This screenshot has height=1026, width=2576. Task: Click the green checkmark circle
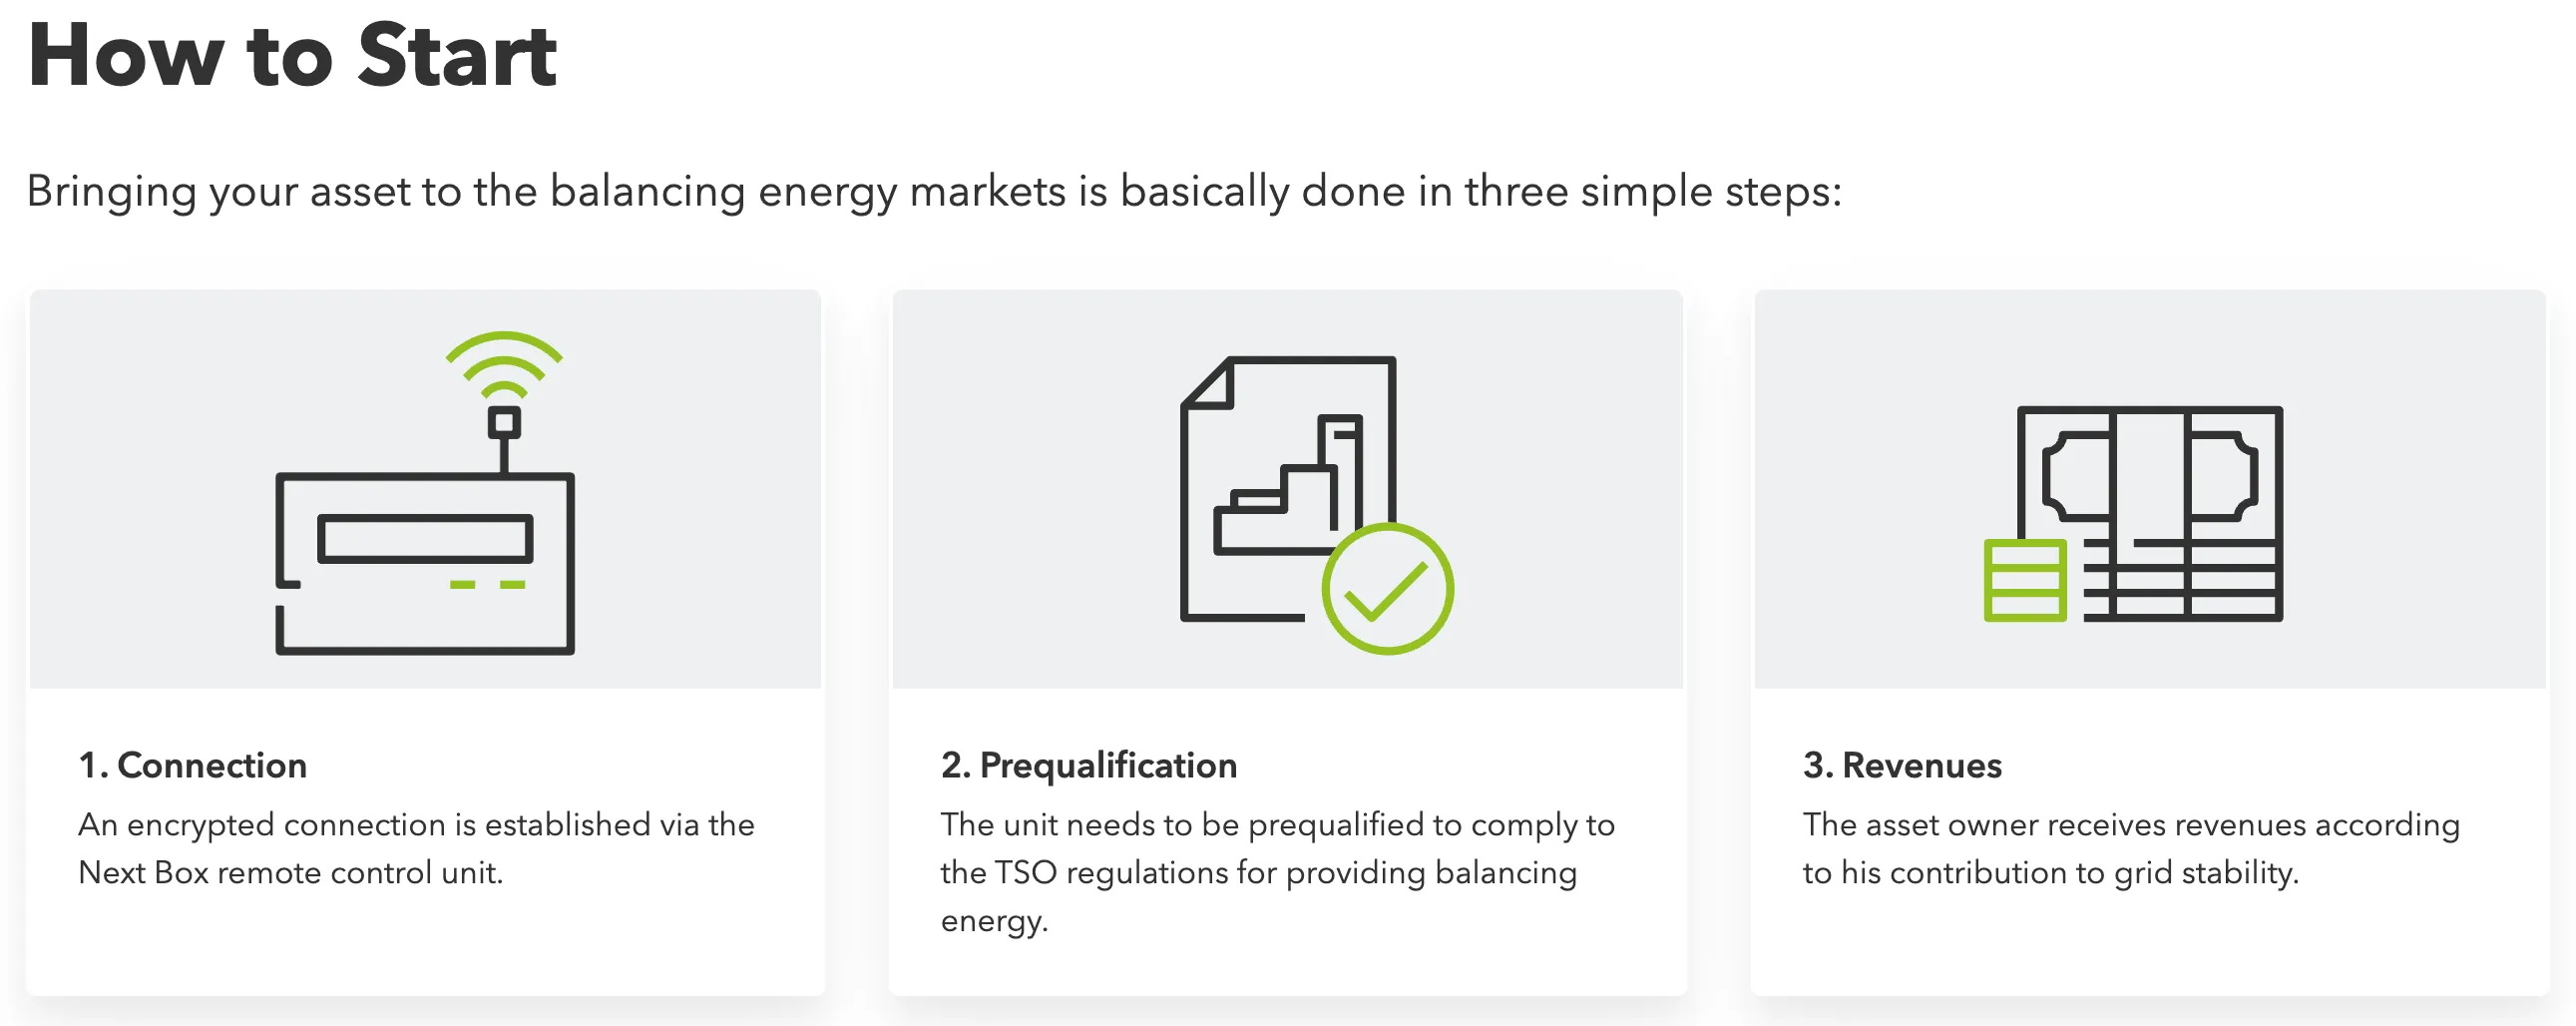1387,589
